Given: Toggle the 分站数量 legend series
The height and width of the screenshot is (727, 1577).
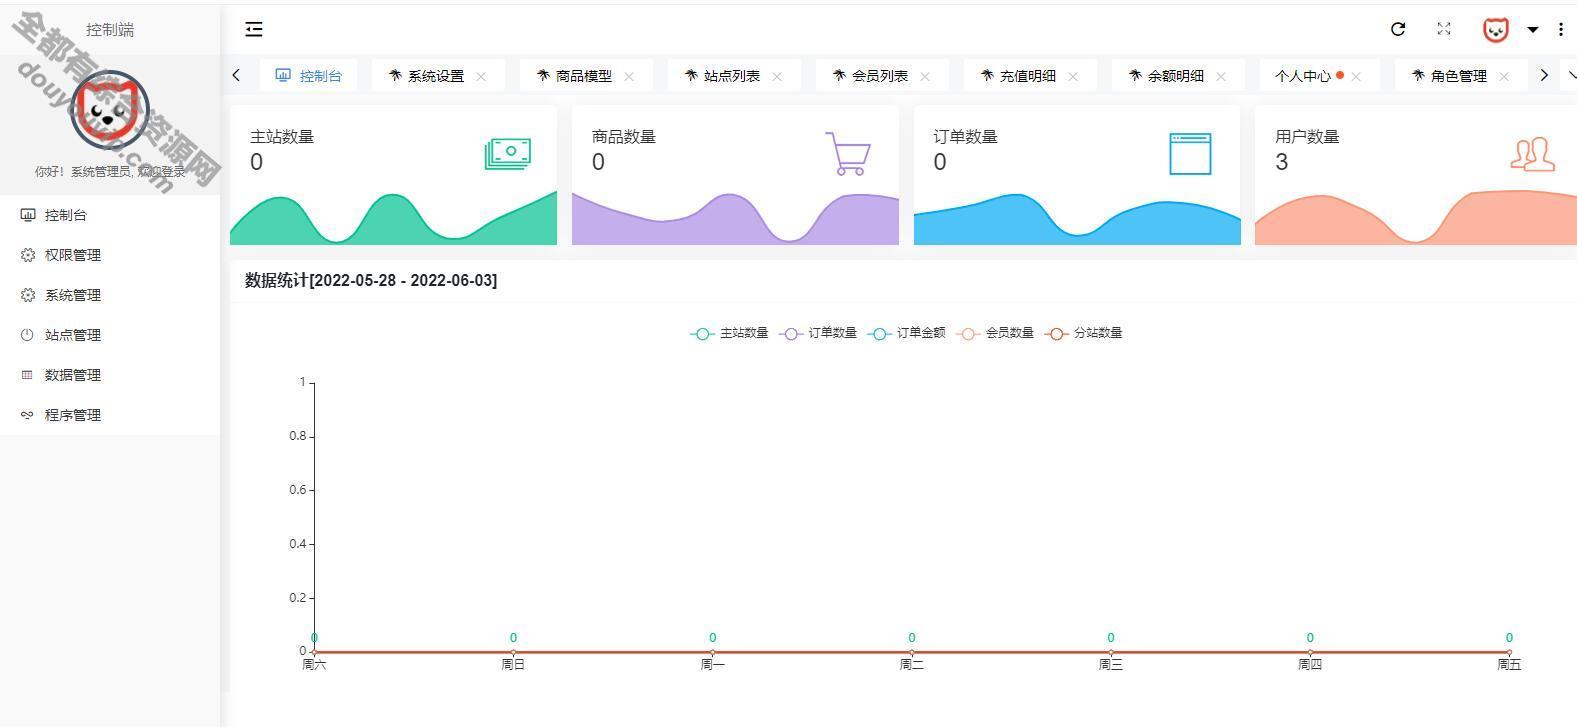Looking at the screenshot, I should pos(1083,333).
